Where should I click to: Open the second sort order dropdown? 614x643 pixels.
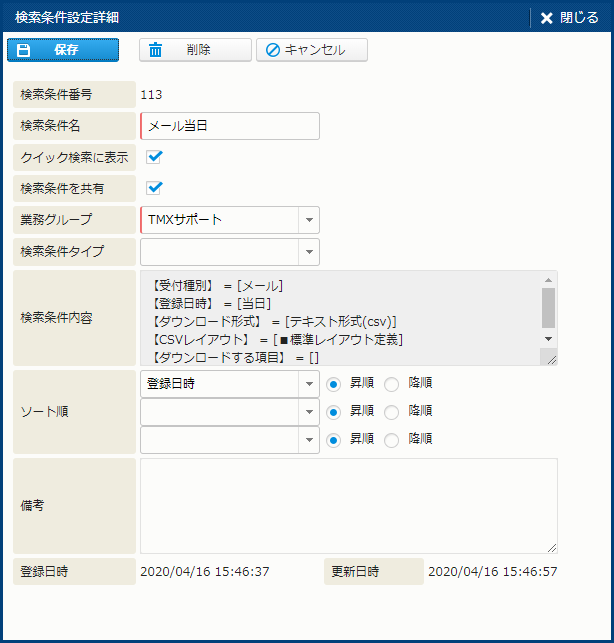point(309,412)
